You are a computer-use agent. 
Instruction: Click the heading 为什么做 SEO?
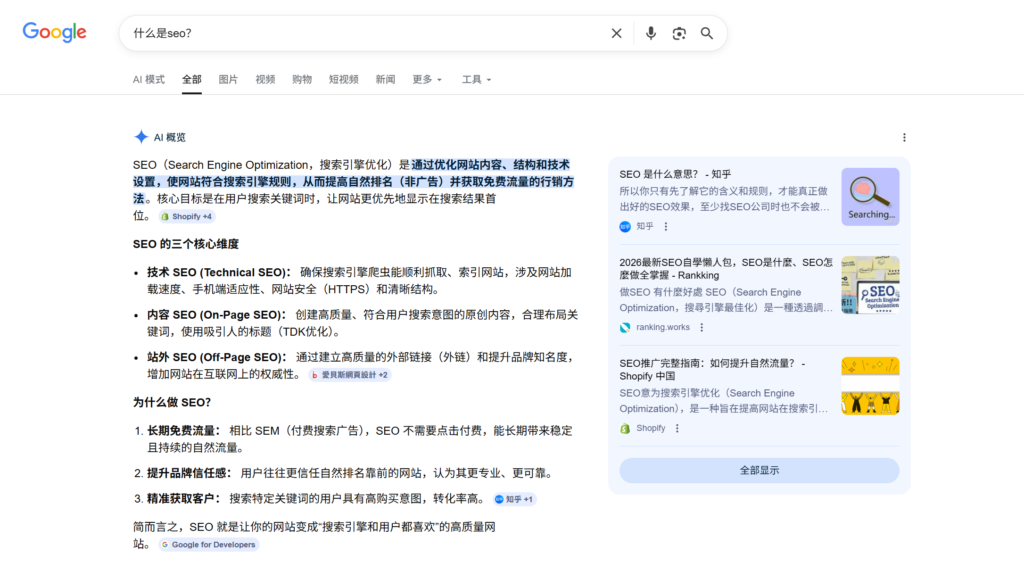(x=172, y=402)
